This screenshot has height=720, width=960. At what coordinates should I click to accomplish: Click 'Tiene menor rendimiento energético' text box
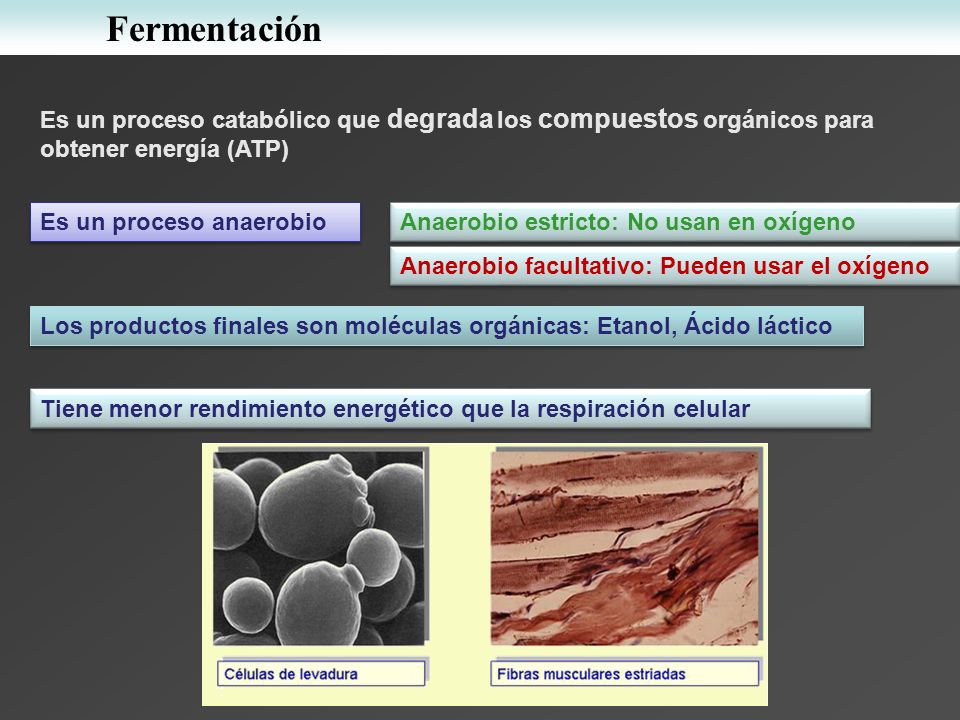tap(450, 408)
